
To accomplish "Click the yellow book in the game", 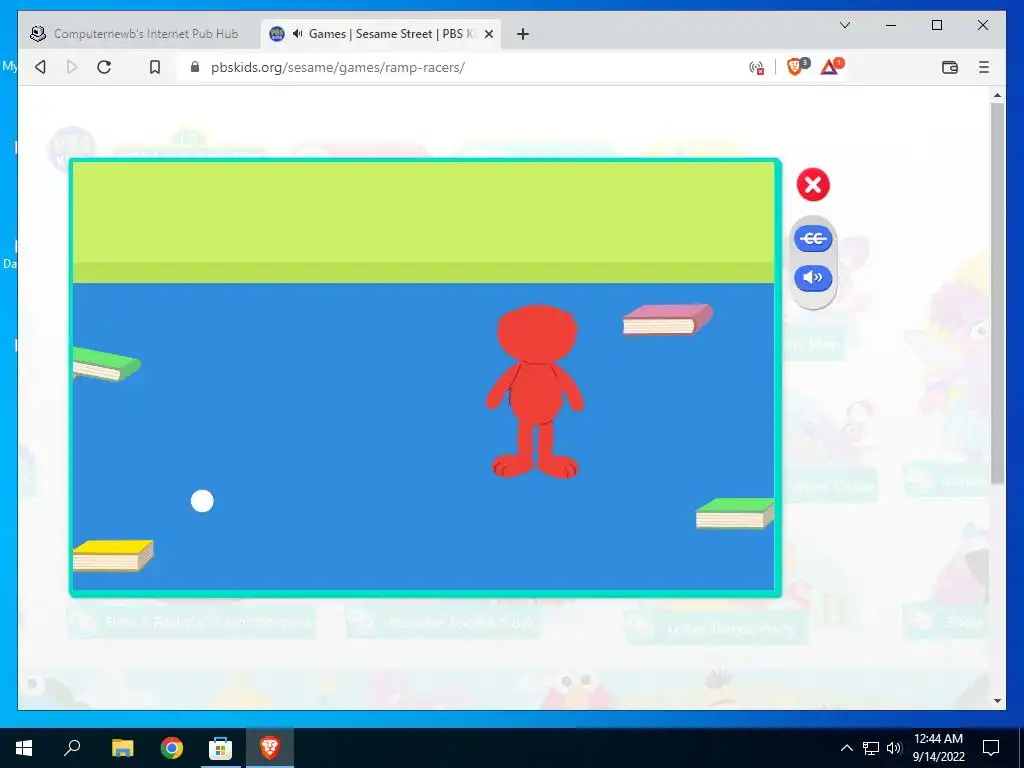I will click(112, 556).
